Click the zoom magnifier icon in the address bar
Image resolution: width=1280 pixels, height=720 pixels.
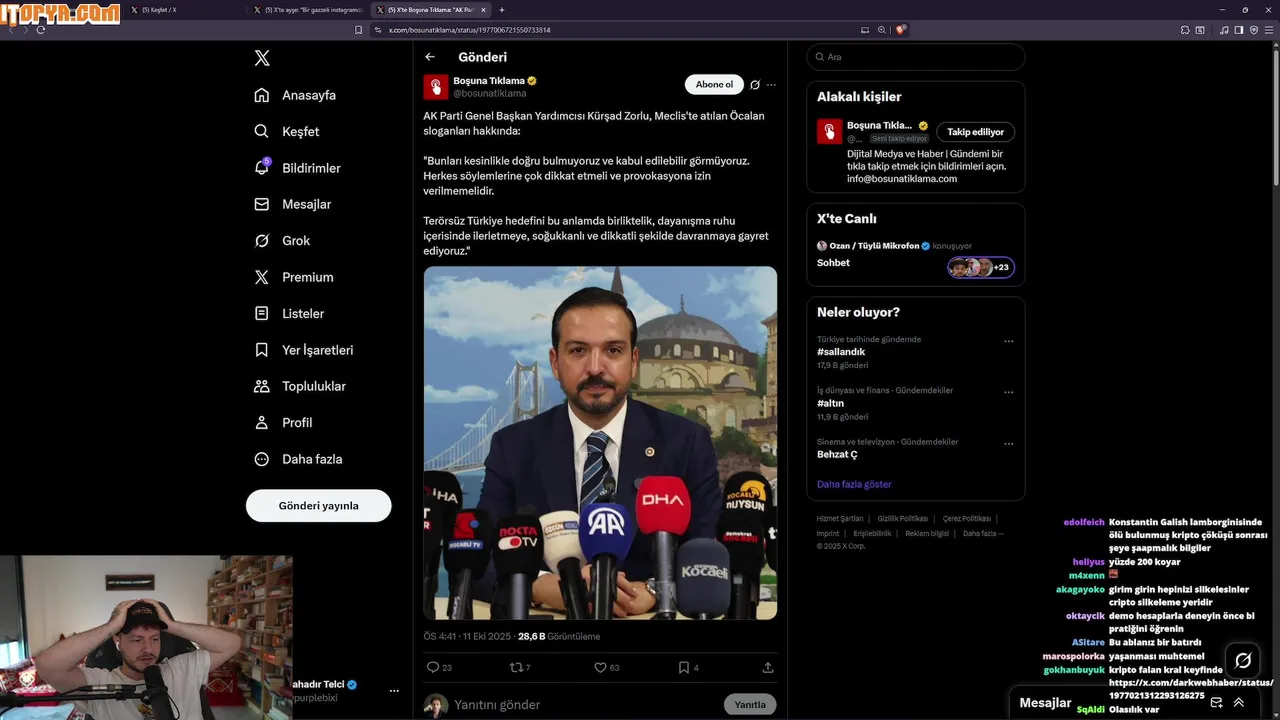coord(881,30)
